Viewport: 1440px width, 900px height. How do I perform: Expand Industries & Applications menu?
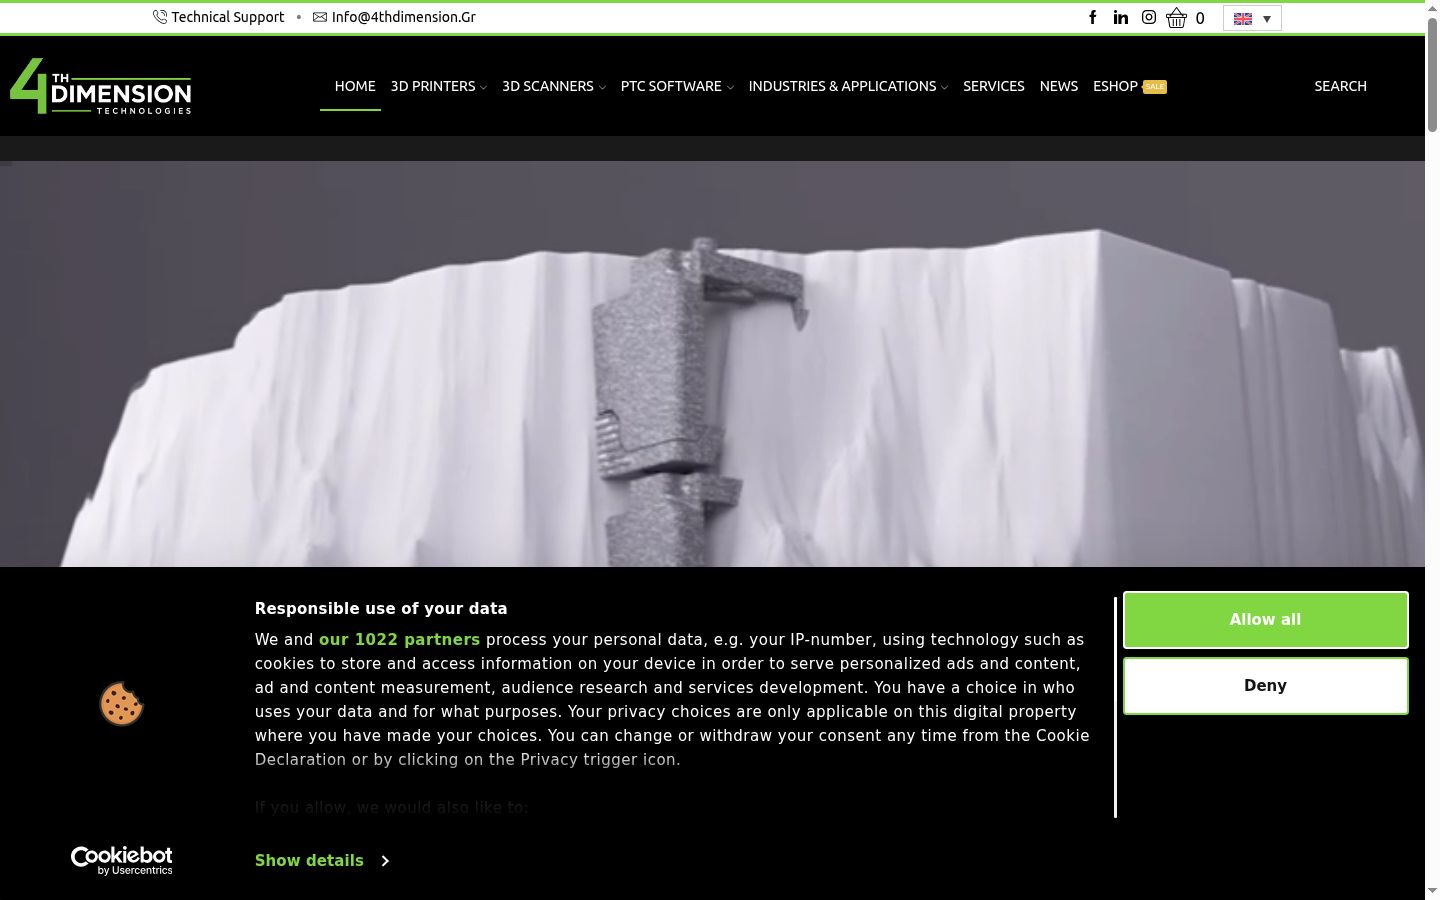pos(848,86)
